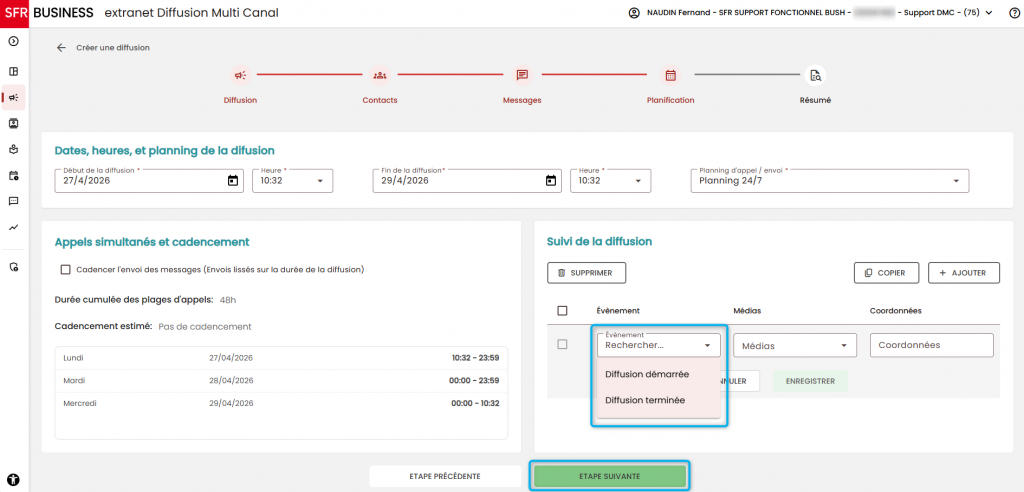Click the Résumé step label
The image size is (1024, 492).
pyautogui.click(x=815, y=101)
